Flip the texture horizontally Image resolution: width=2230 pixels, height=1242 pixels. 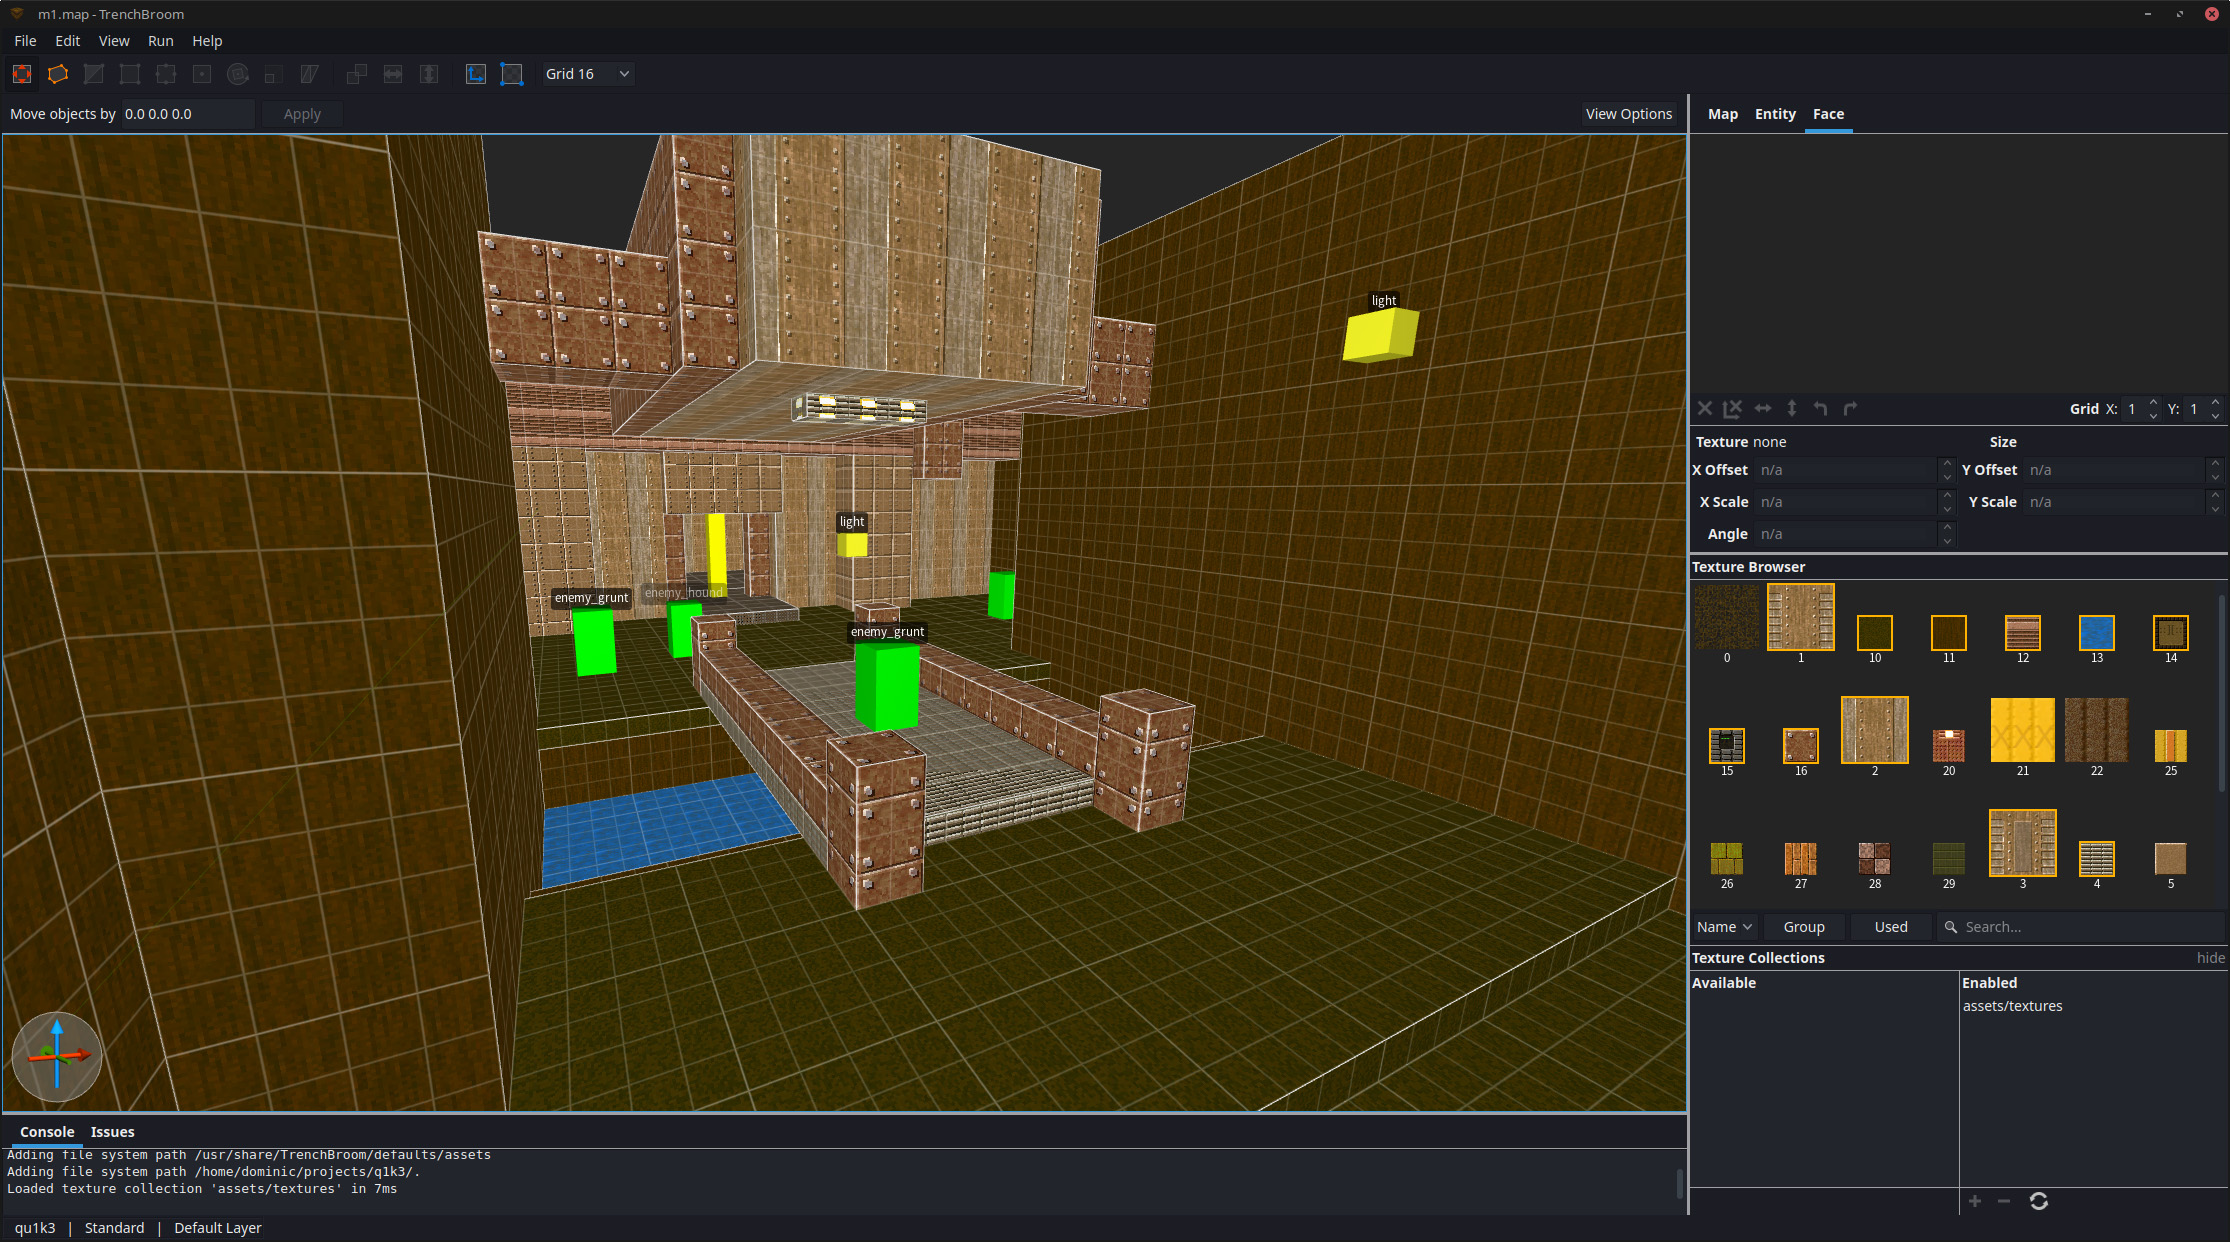[x=1763, y=408]
